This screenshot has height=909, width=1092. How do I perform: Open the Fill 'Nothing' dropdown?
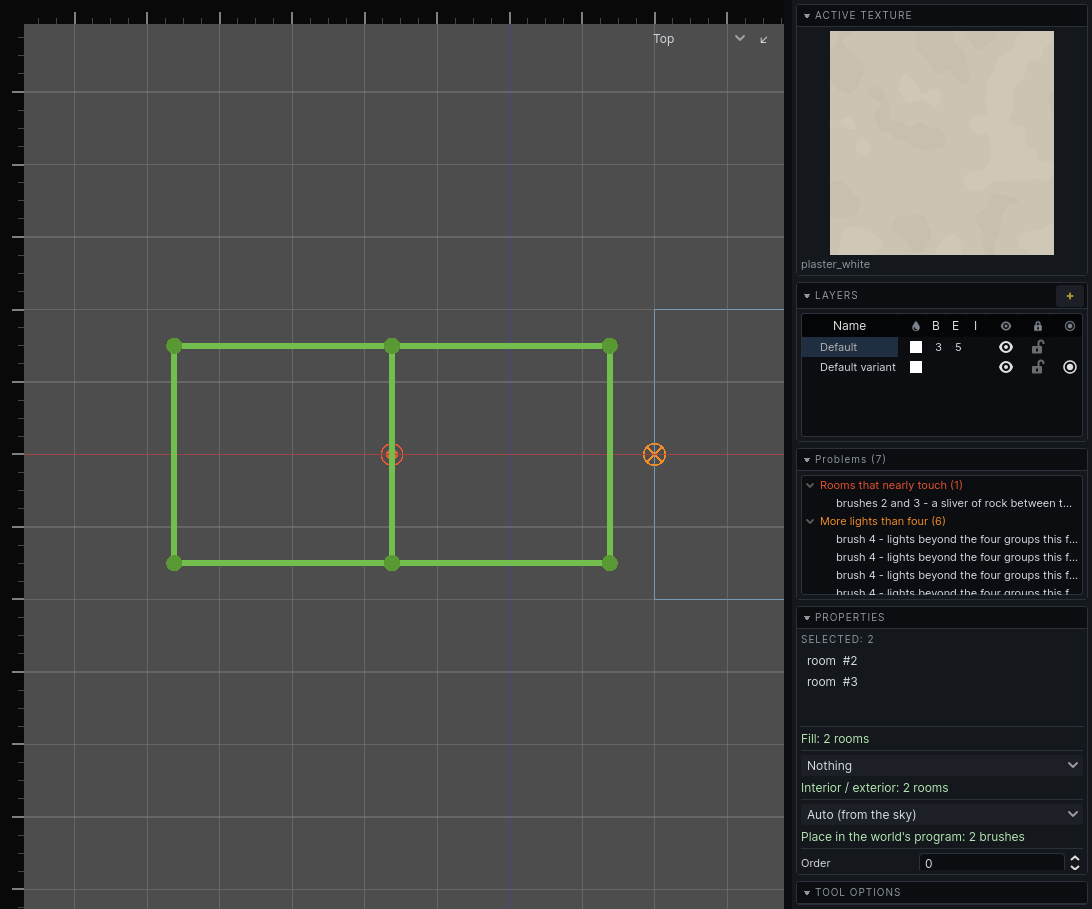tap(942, 766)
